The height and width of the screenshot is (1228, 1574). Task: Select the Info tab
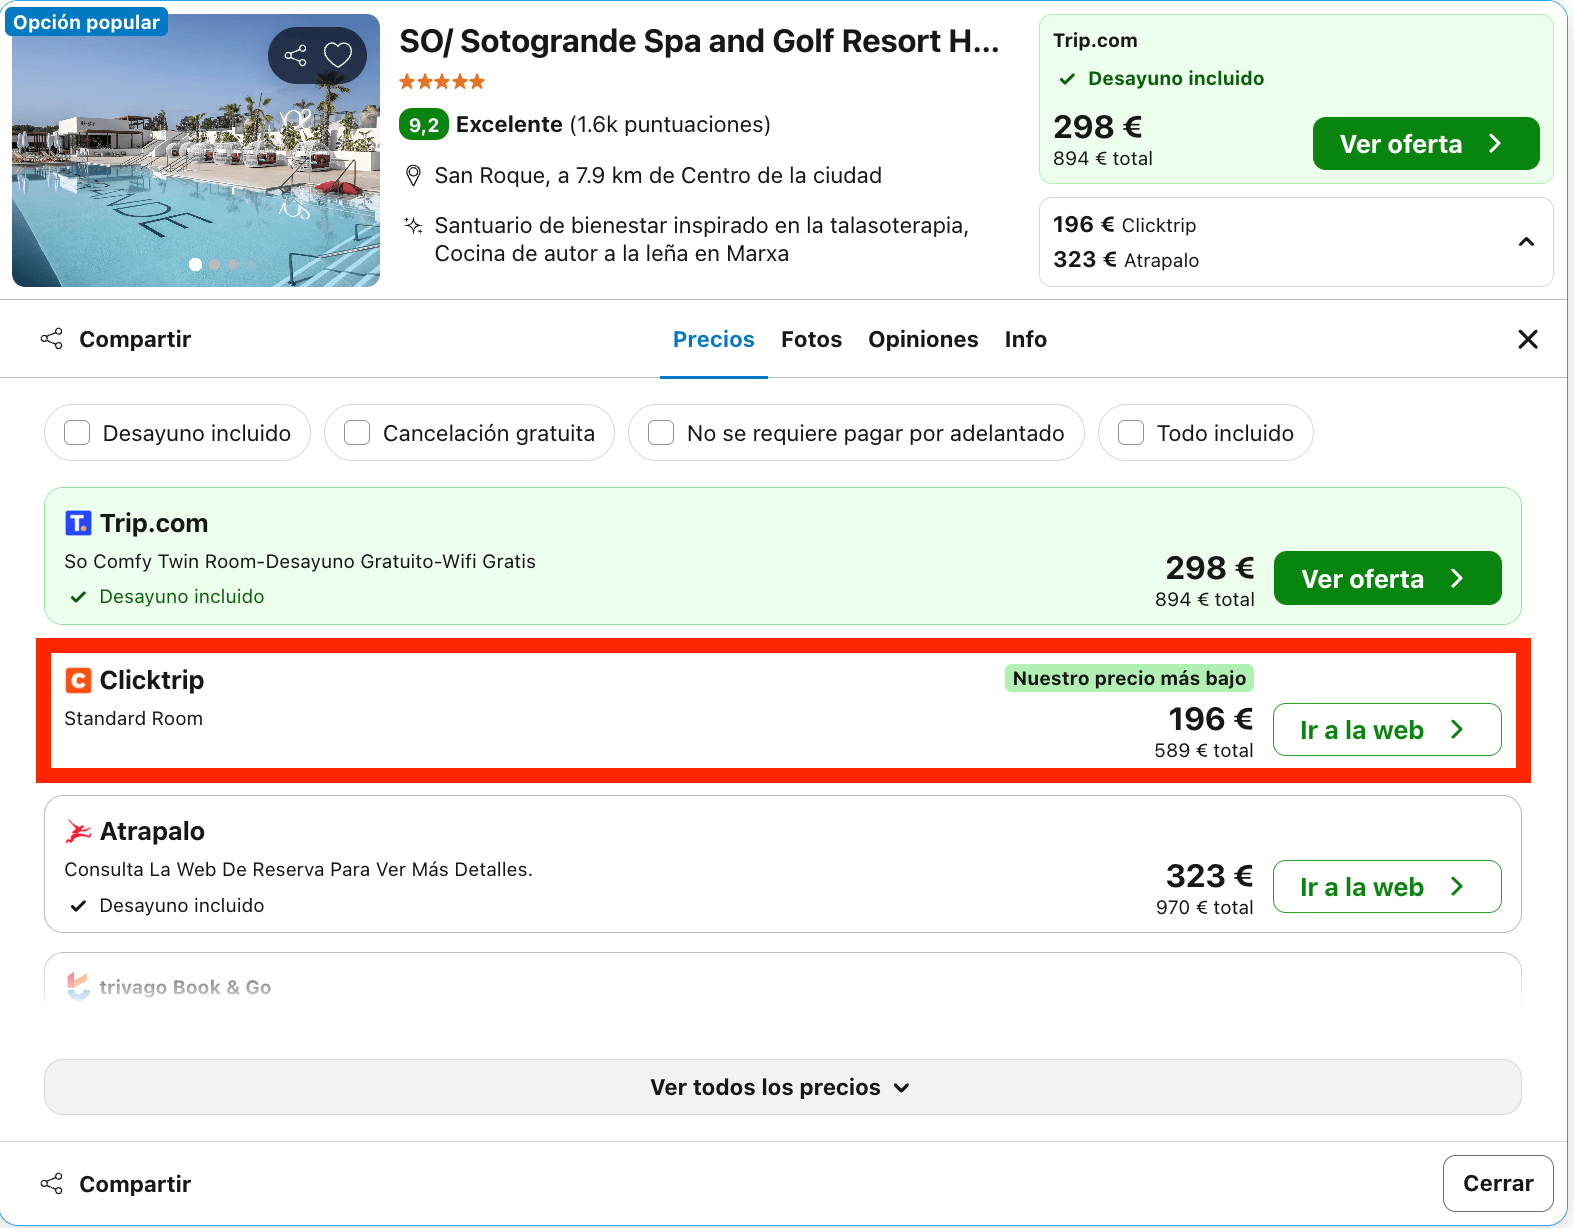pos(1026,339)
